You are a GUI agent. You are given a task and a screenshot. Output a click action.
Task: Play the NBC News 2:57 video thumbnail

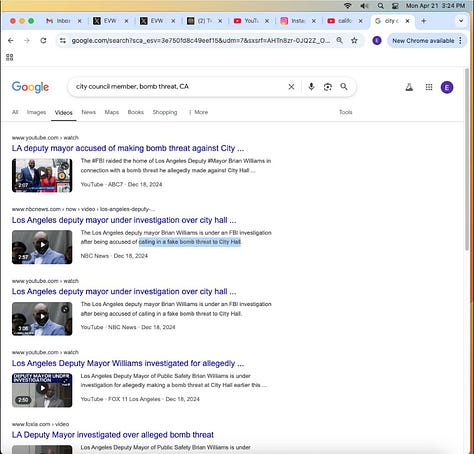click(x=42, y=247)
